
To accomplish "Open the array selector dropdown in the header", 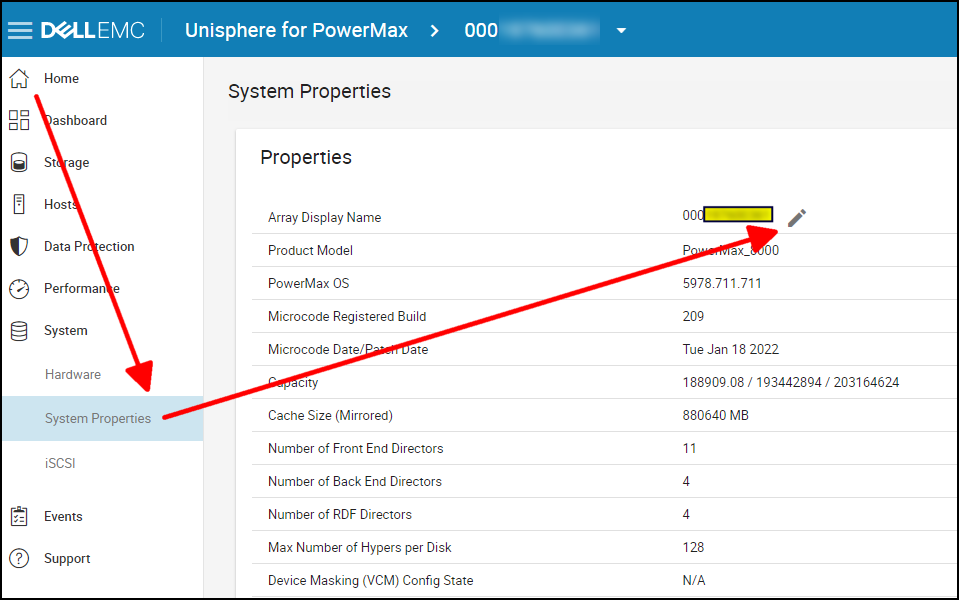I will [x=621, y=31].
